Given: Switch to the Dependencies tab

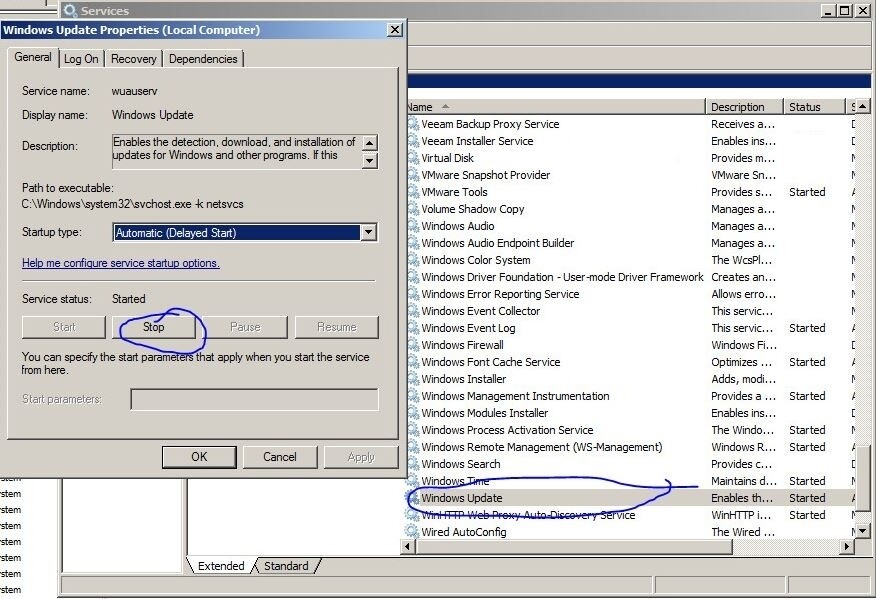Looking at the screenshot, I should tap(203, 58).
